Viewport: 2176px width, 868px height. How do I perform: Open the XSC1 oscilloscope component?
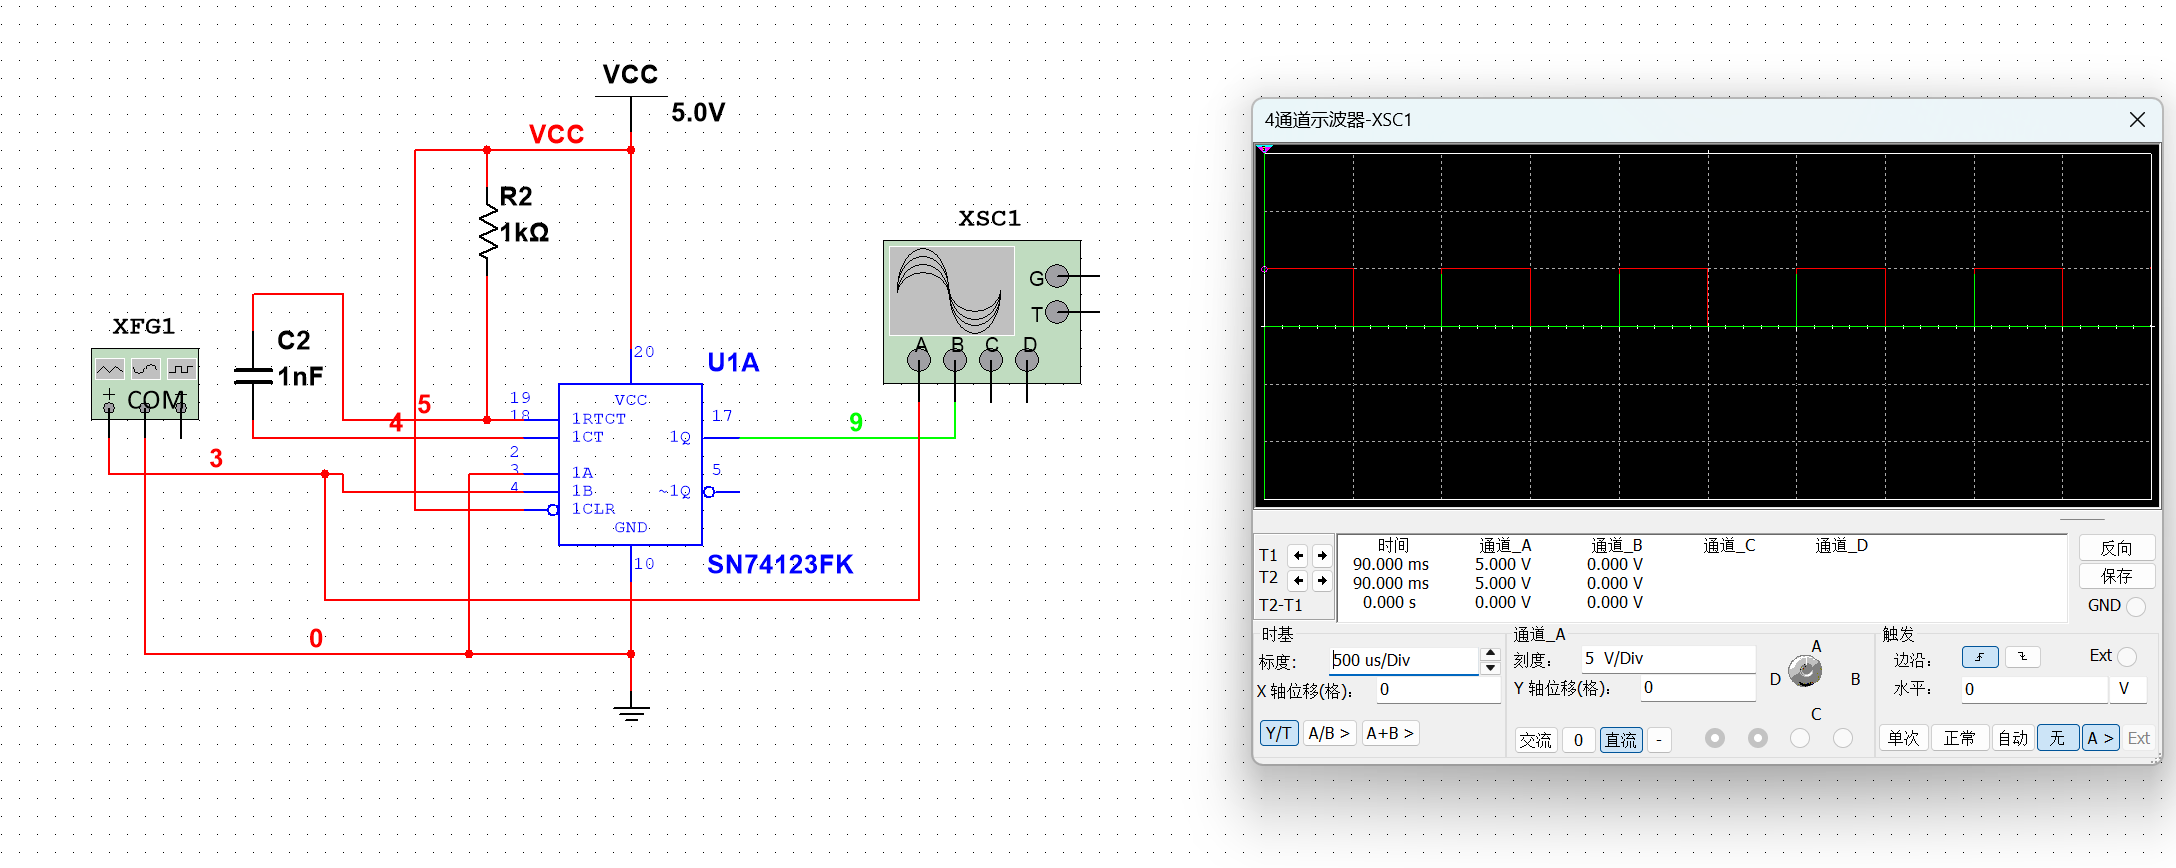[x=980, y=310]
